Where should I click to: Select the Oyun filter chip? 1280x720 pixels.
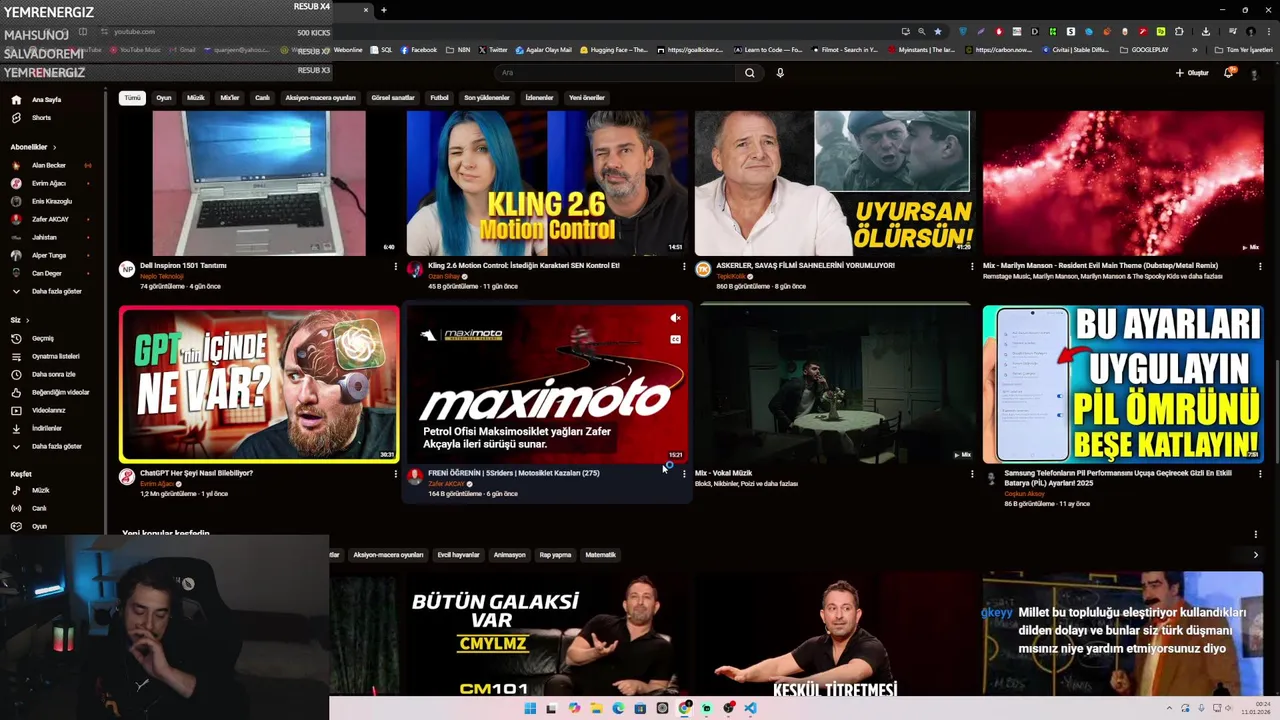pos(164,98)
